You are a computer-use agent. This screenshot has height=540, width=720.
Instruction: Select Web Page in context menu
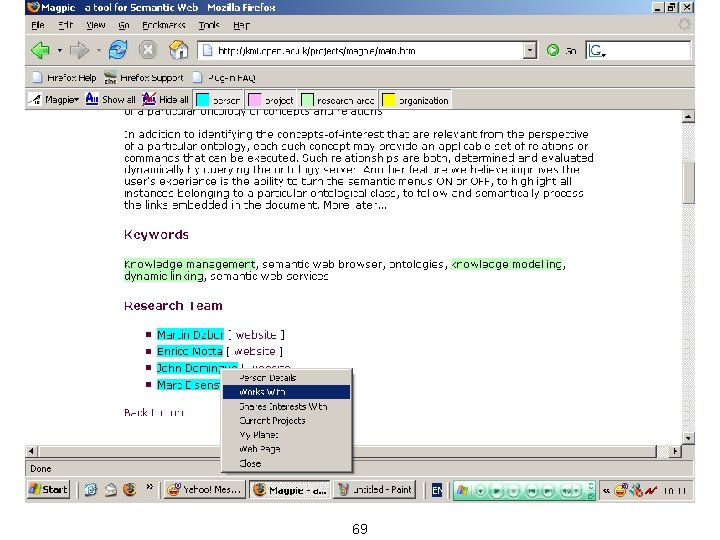pyautogui.click(x=287, y=449)
